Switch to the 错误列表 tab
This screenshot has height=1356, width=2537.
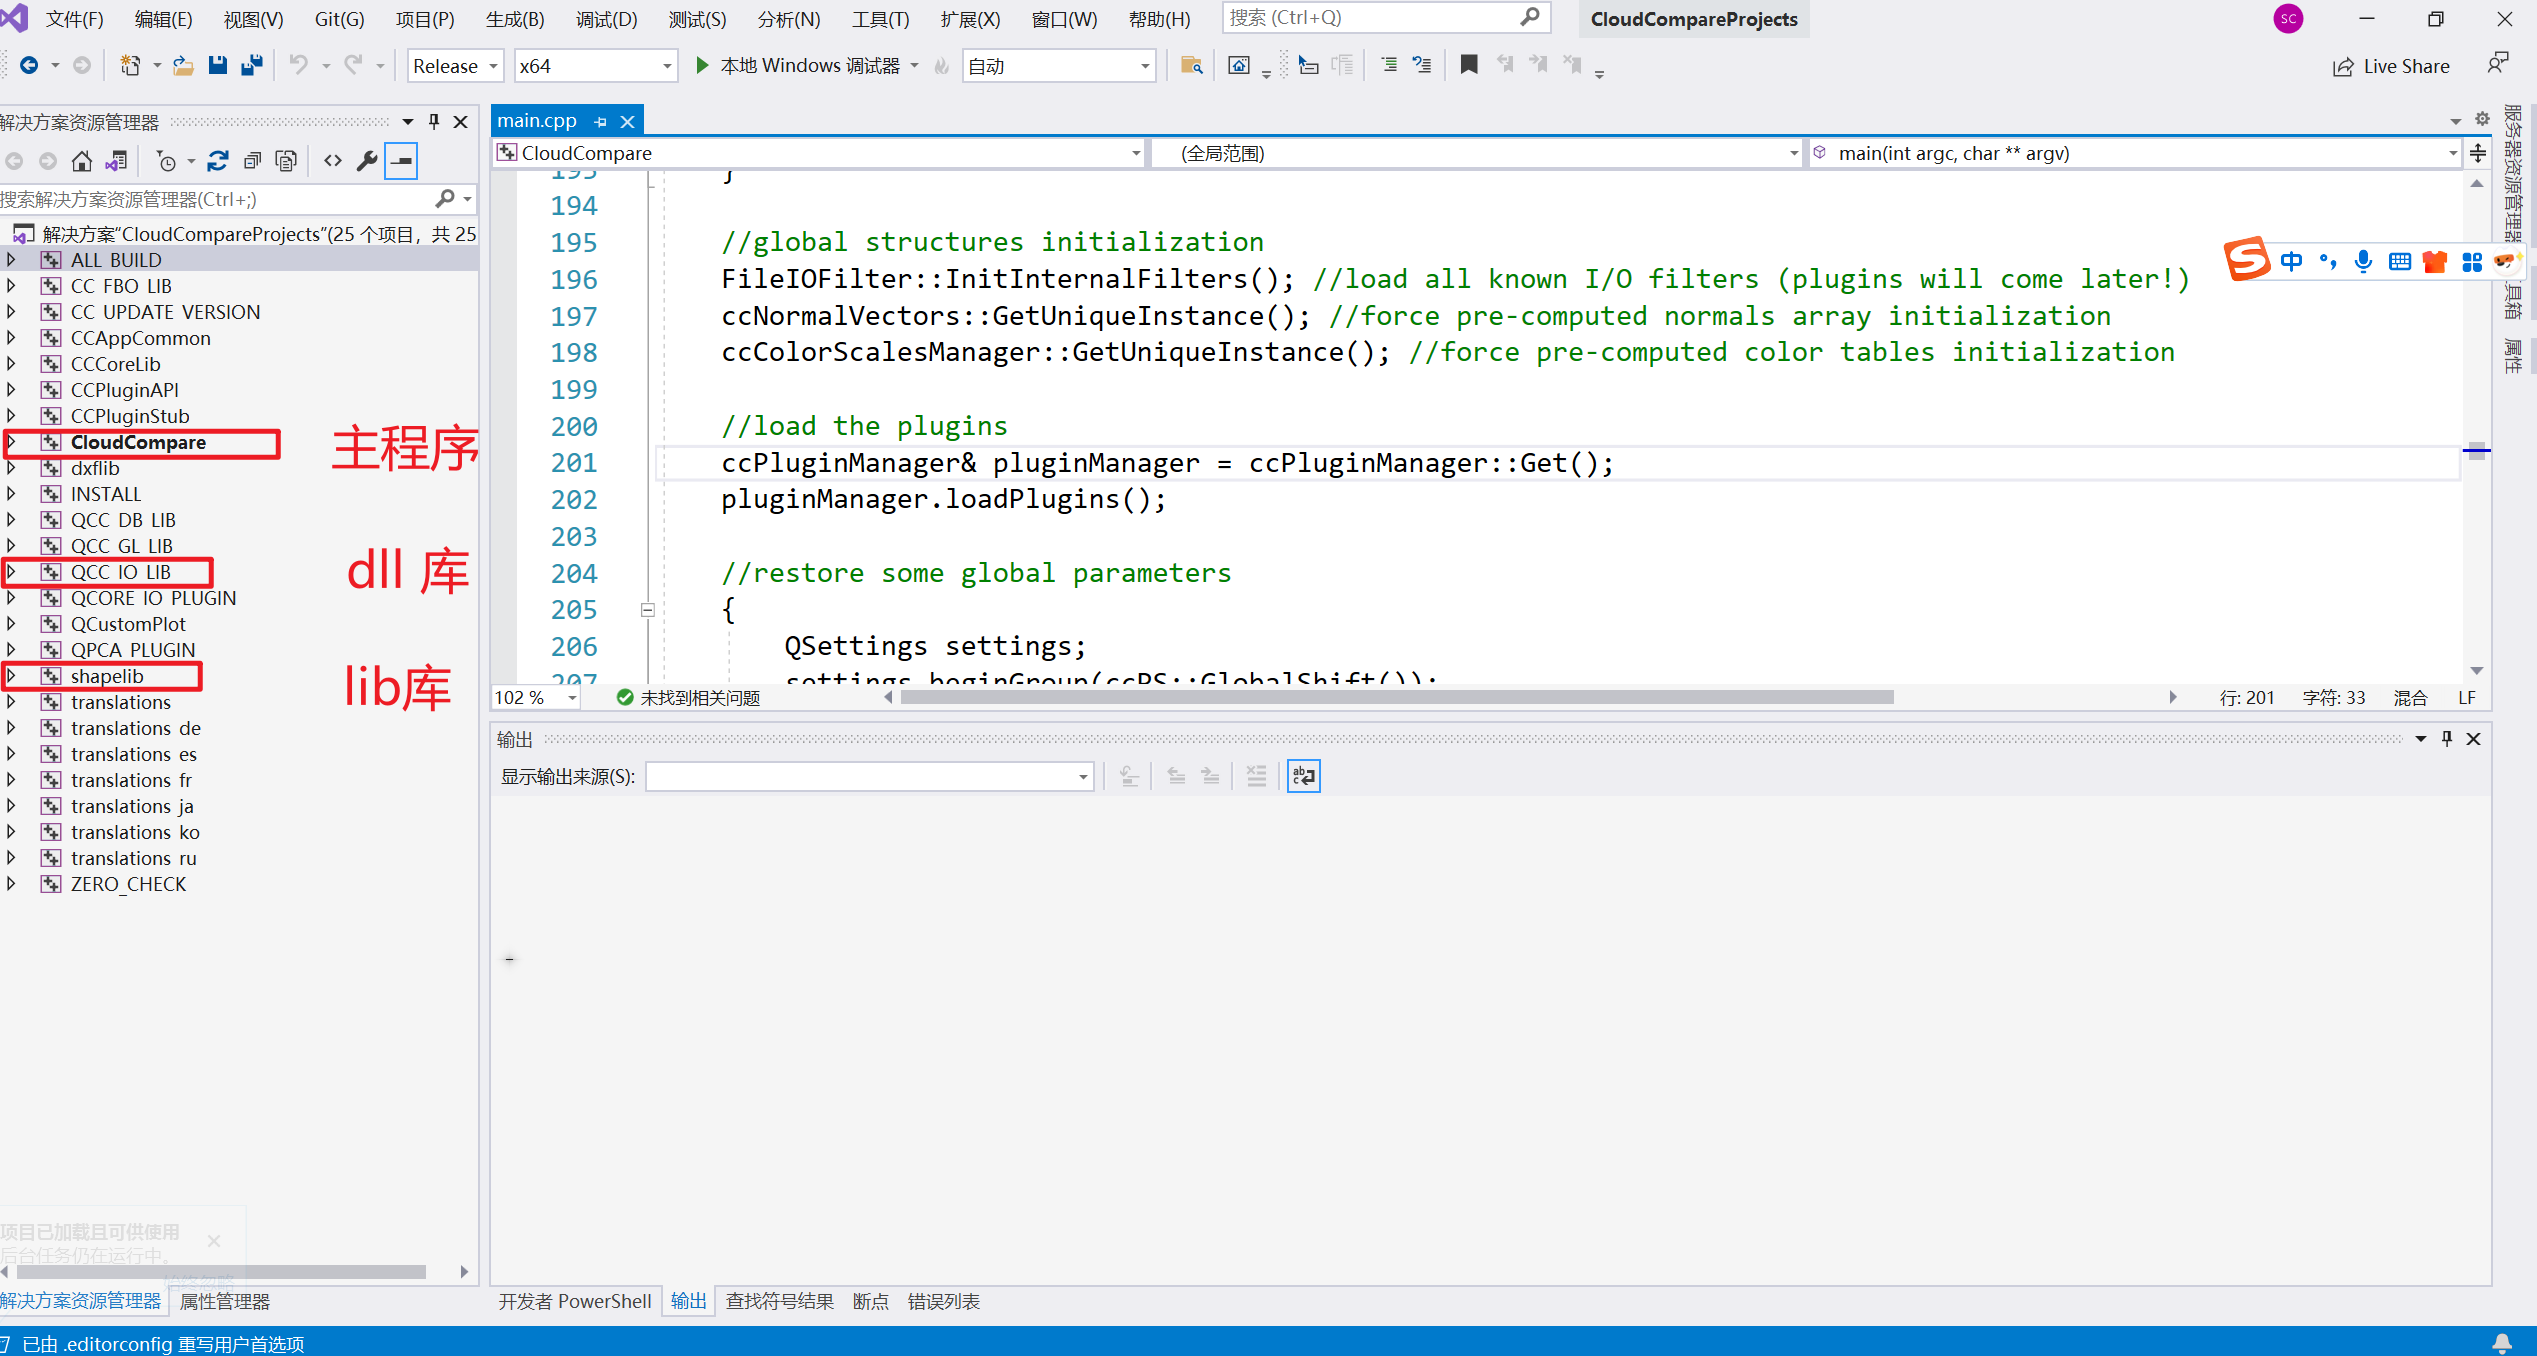(943, 1302)
